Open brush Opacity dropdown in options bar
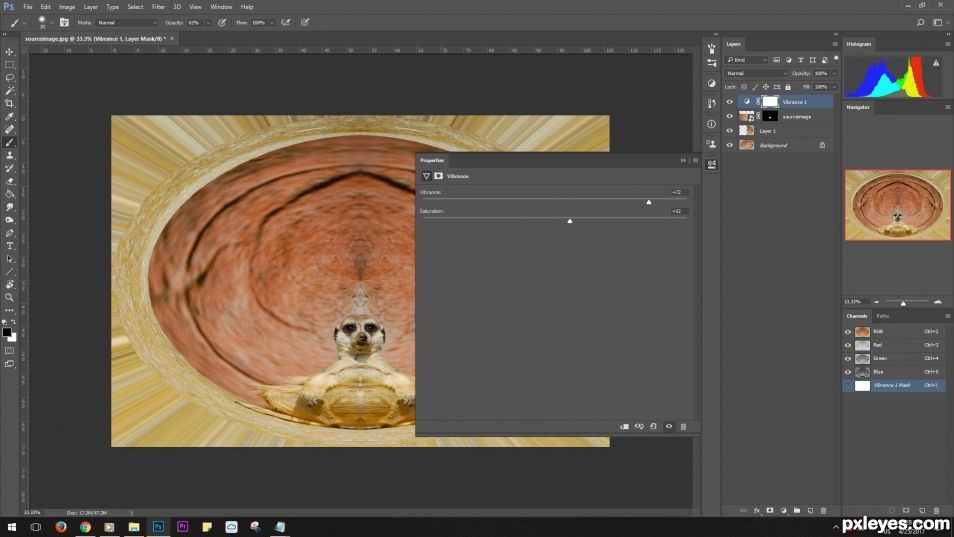Image resolution: width=954 pixels, height=537 pixels. (x=208, y=23)
